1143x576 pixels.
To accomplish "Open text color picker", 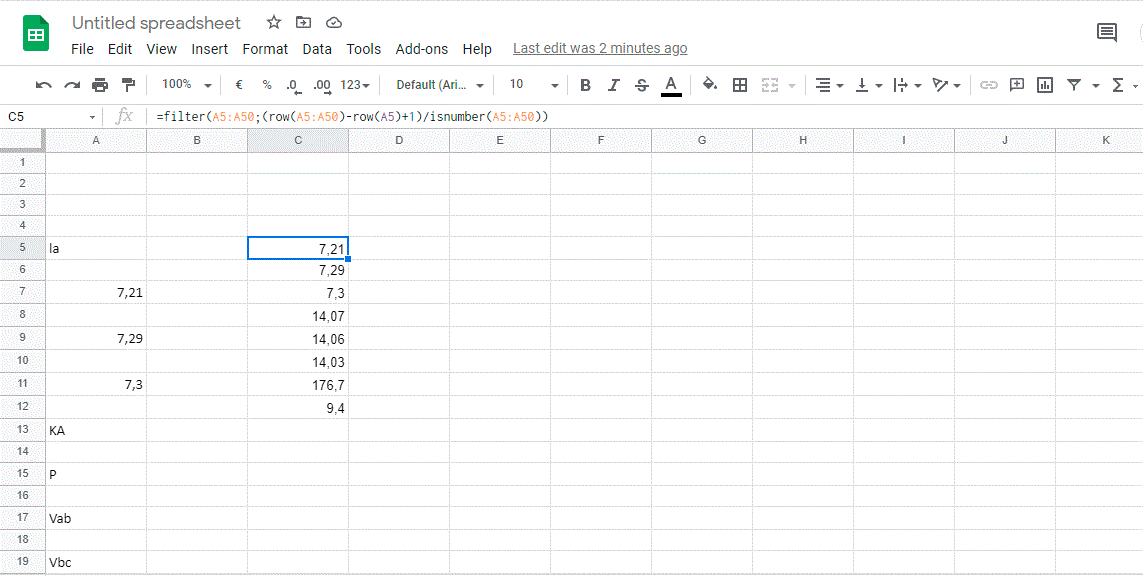I will pos(671,85).
